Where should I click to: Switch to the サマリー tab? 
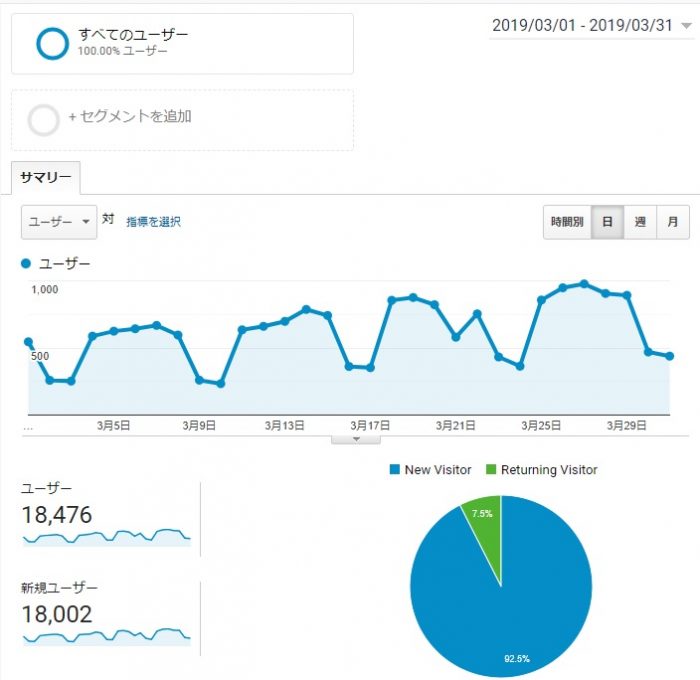(46, 177)
